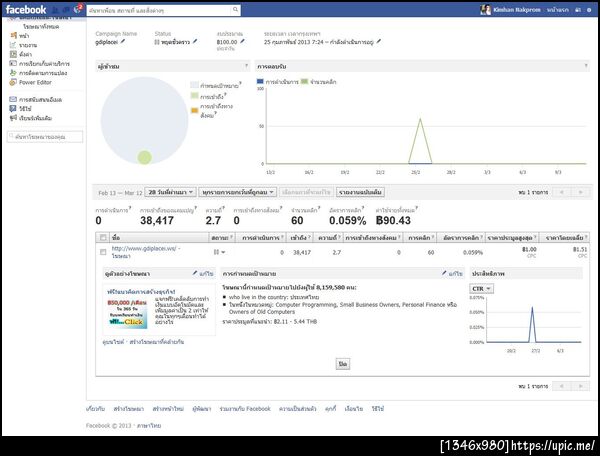Go to previous results page in top pager
Screen dimensions: 600x456
562,192
